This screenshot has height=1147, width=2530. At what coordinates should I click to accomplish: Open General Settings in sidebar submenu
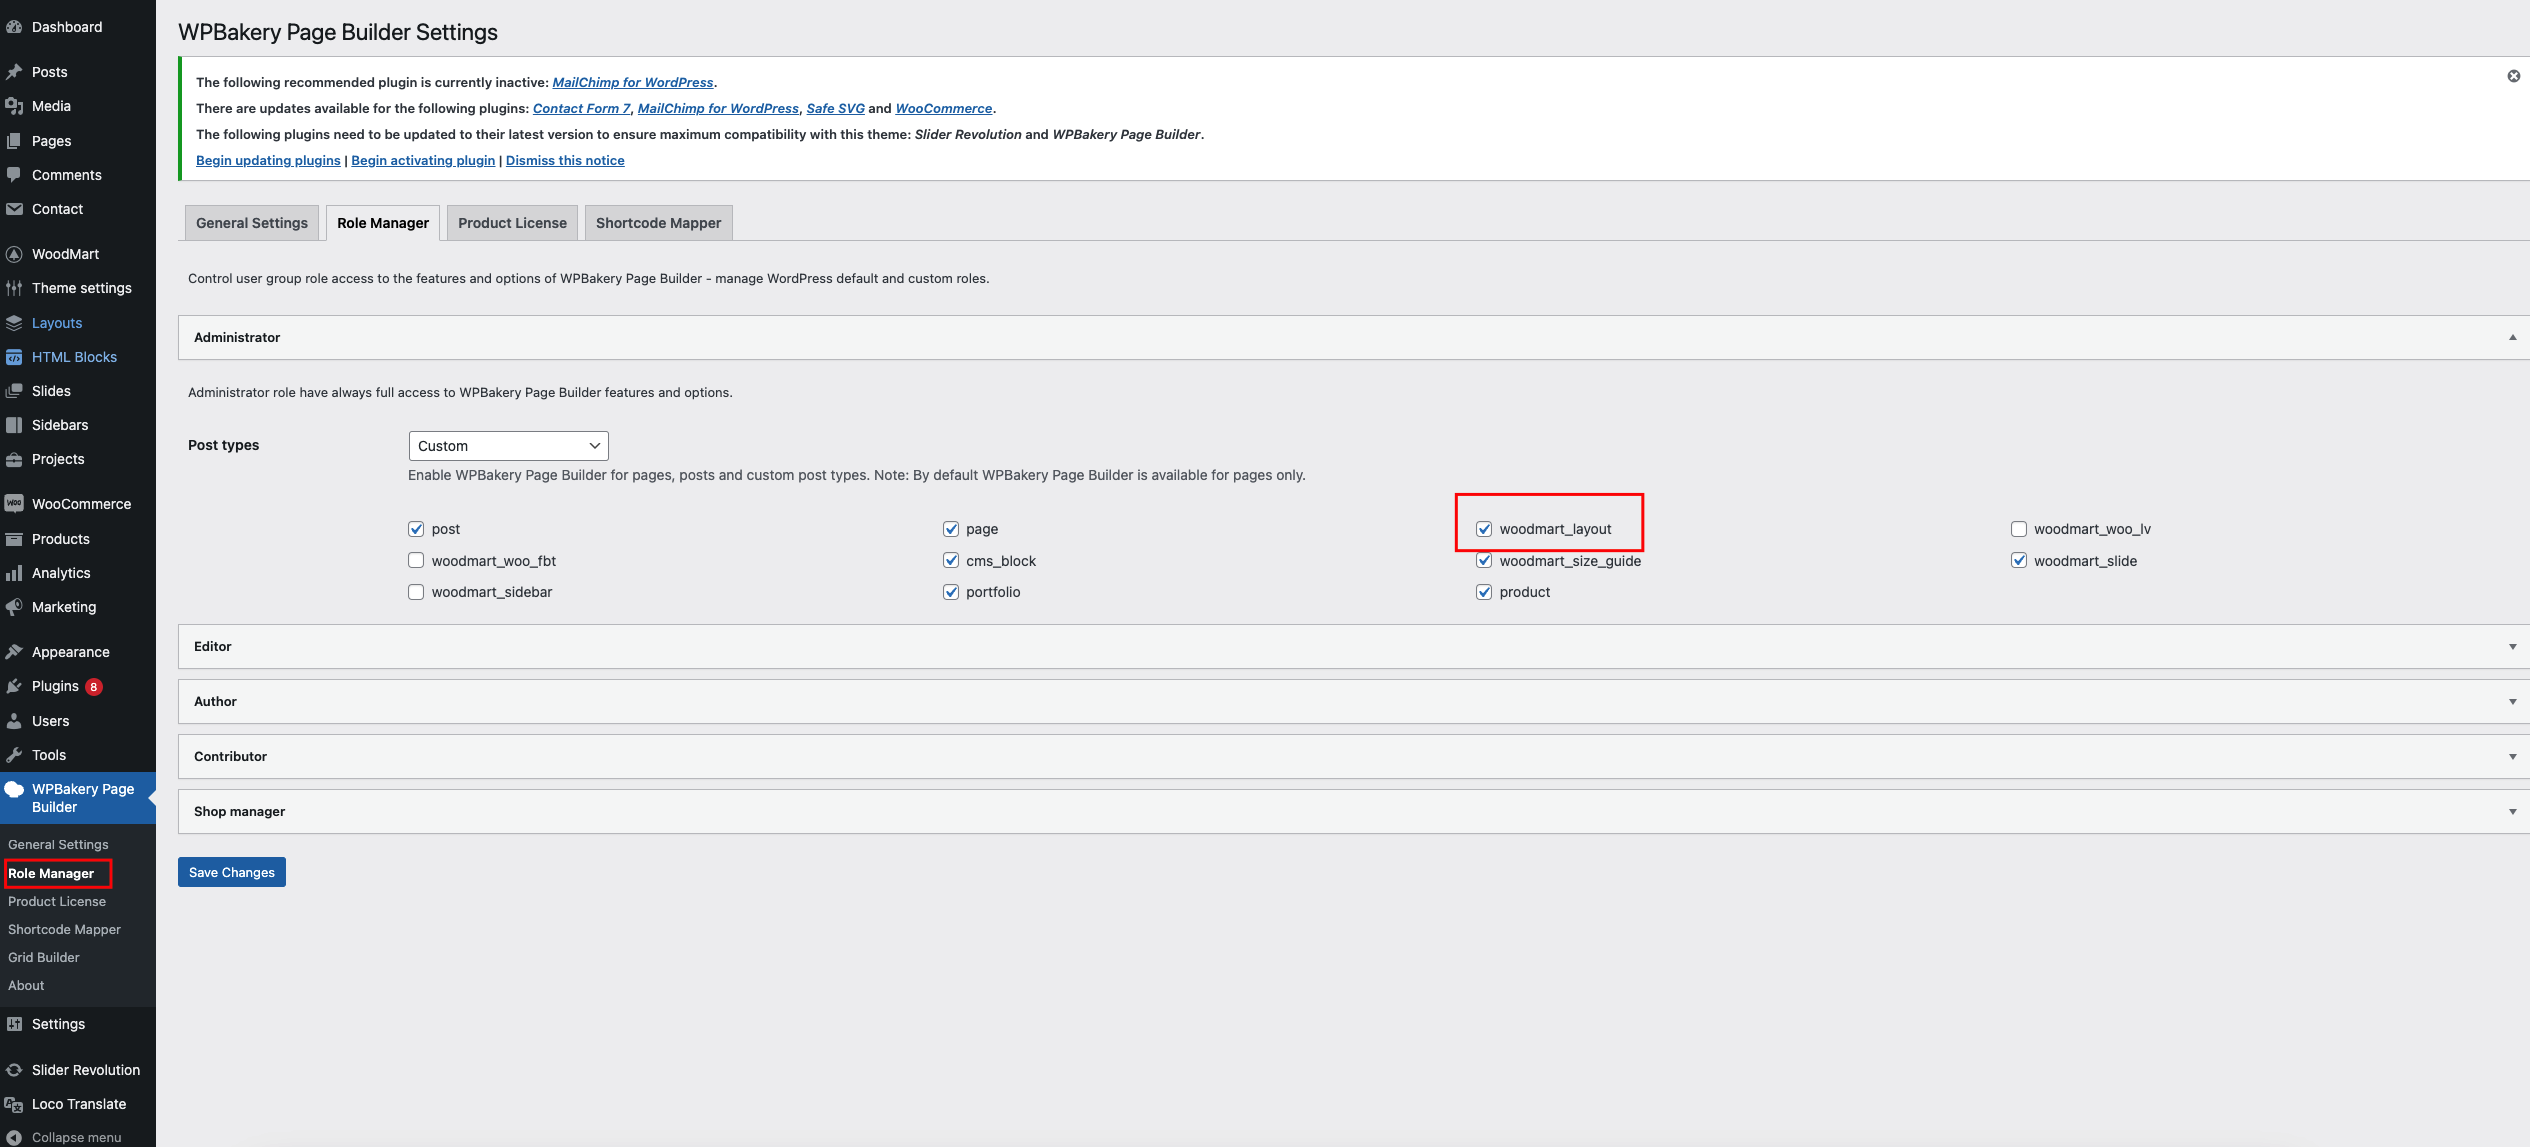58,844
